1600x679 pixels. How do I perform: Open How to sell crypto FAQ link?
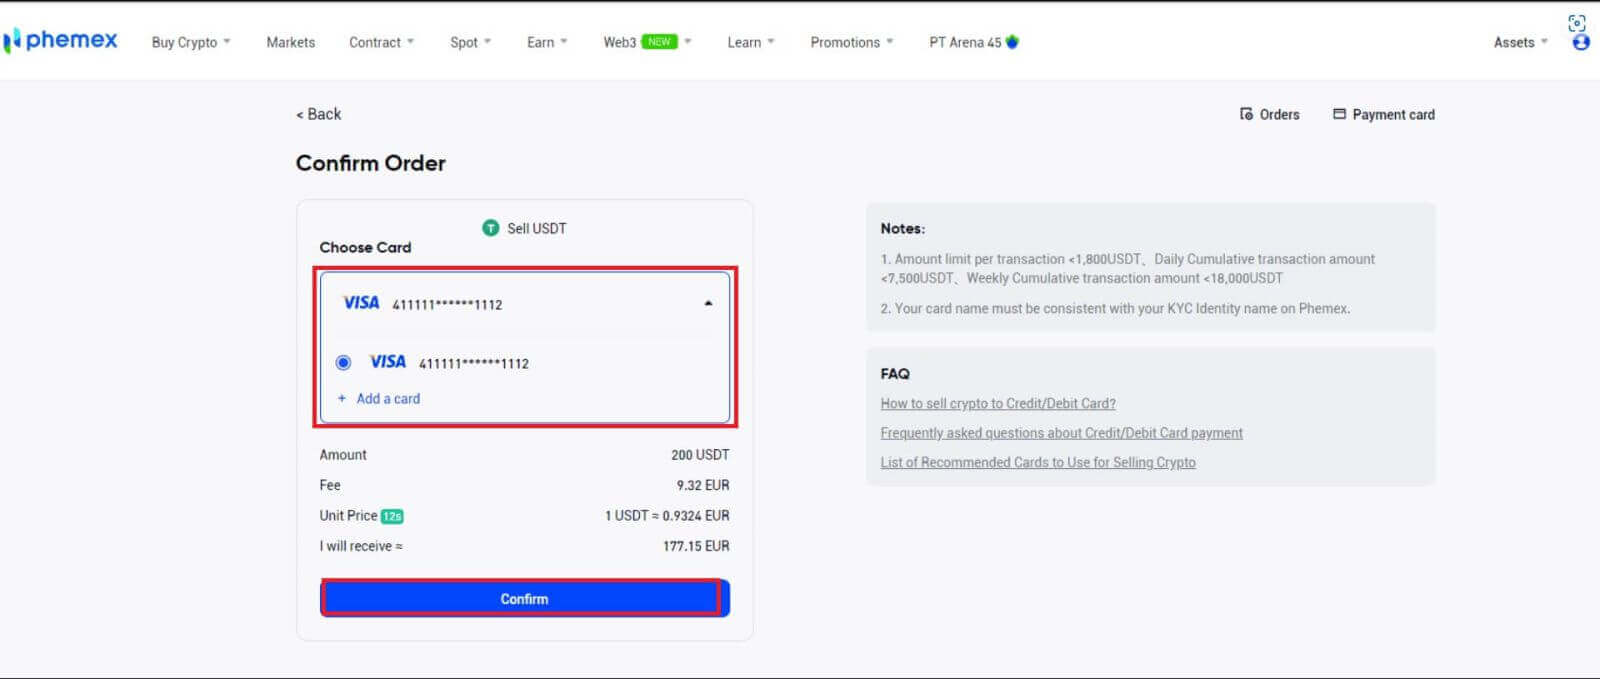tap(997, 403)
